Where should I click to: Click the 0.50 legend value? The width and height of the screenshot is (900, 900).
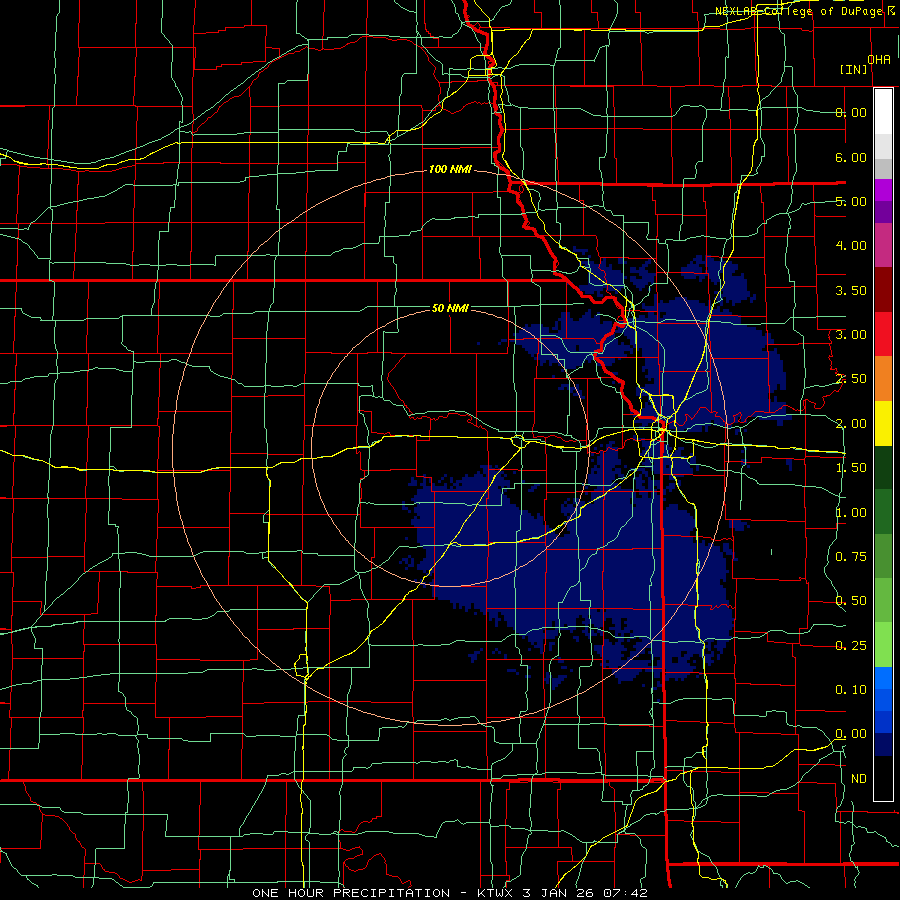851,601
